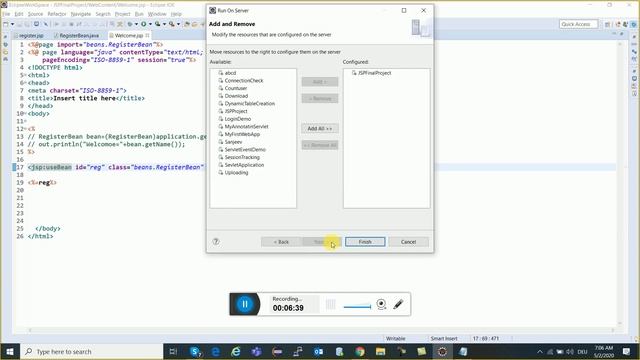Open Sticky Notes from the taskbar
640x360 pixels.
tap(422, 351)
